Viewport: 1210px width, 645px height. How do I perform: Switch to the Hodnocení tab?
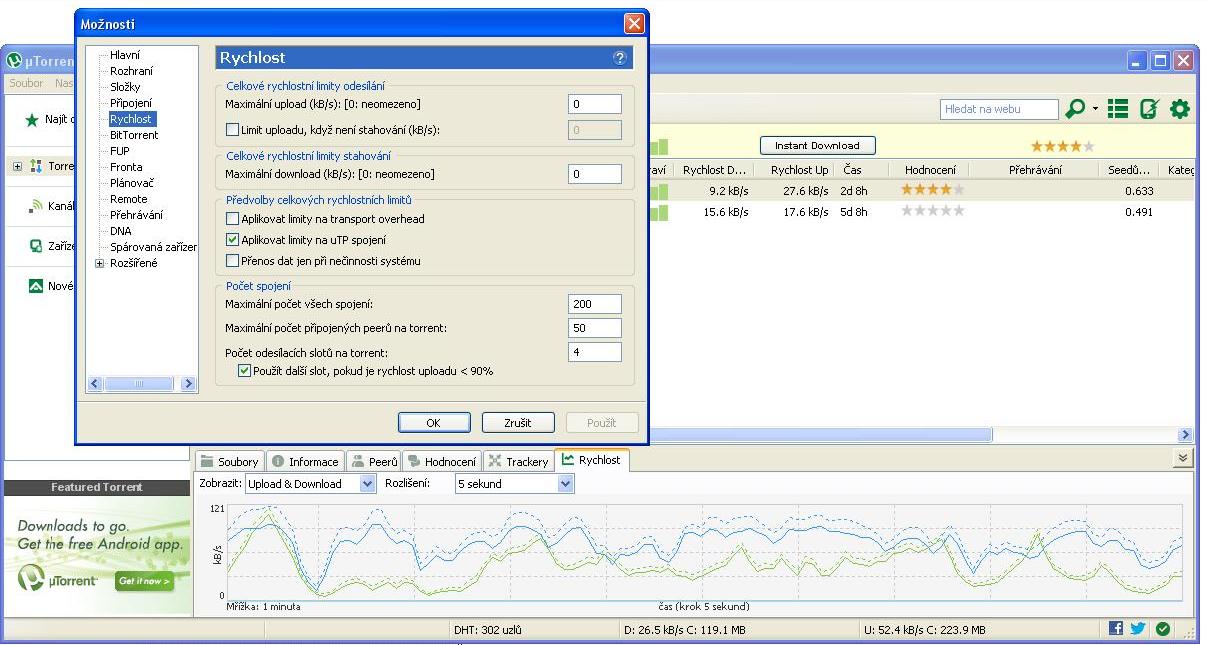(x=442, y=461)
